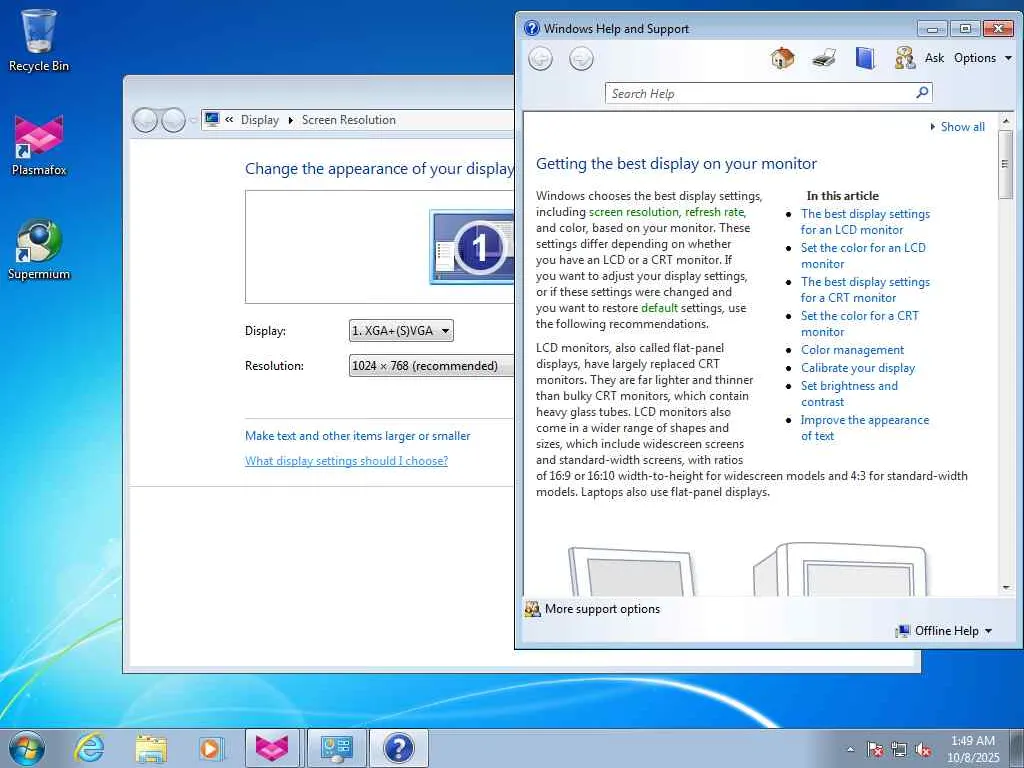
Task: Click the Help forward arrow button
Action: pos(581,59)
